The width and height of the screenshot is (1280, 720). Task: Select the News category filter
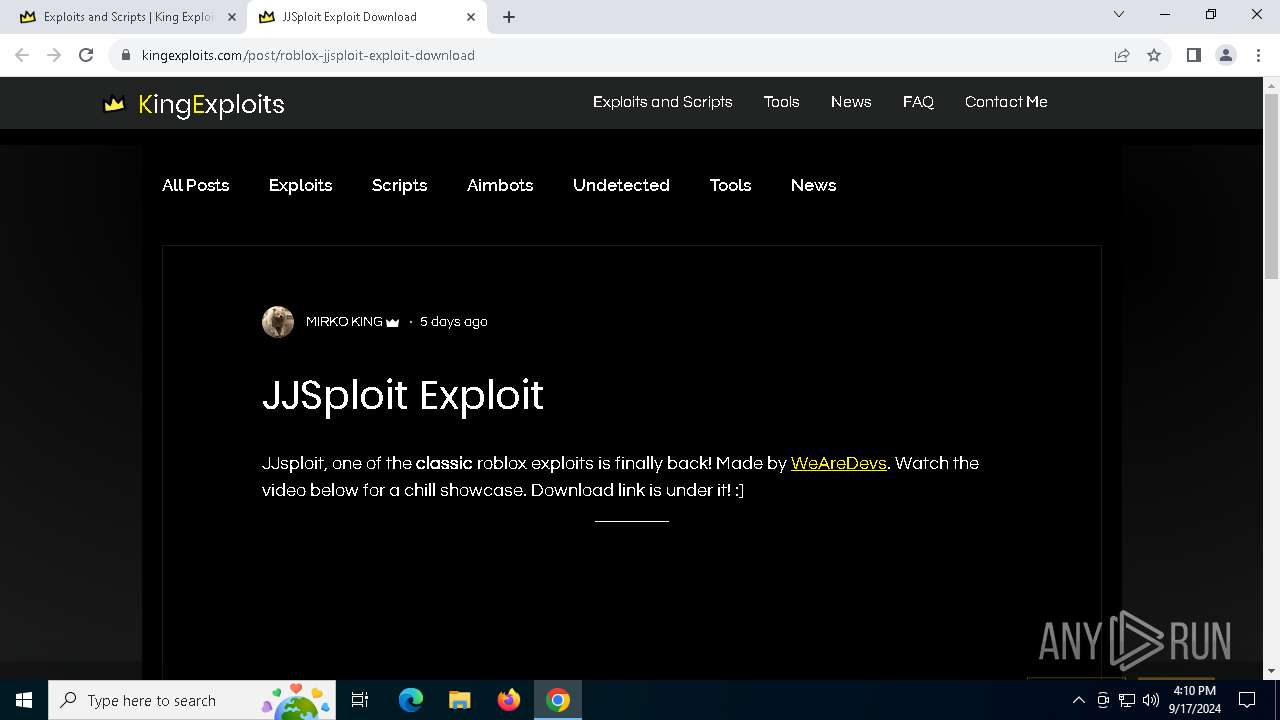tap(813, 185)
